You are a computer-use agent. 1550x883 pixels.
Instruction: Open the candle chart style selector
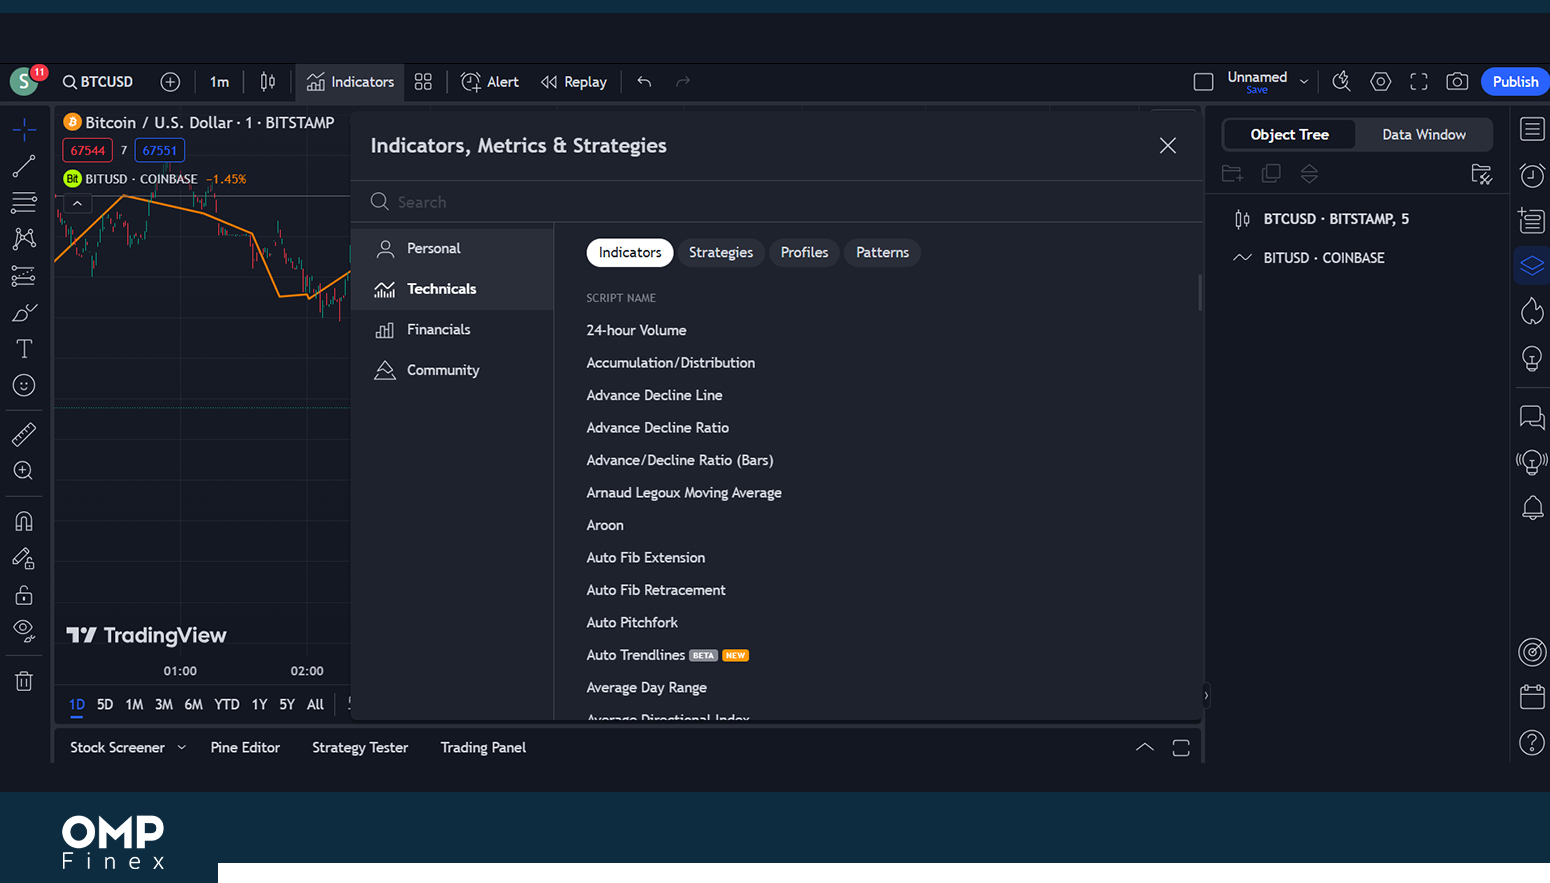point(268,82)
